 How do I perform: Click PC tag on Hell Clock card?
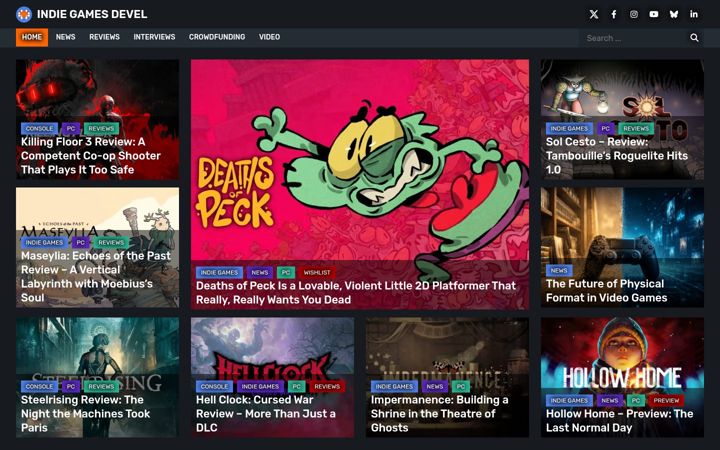click(x=297, y=387)
